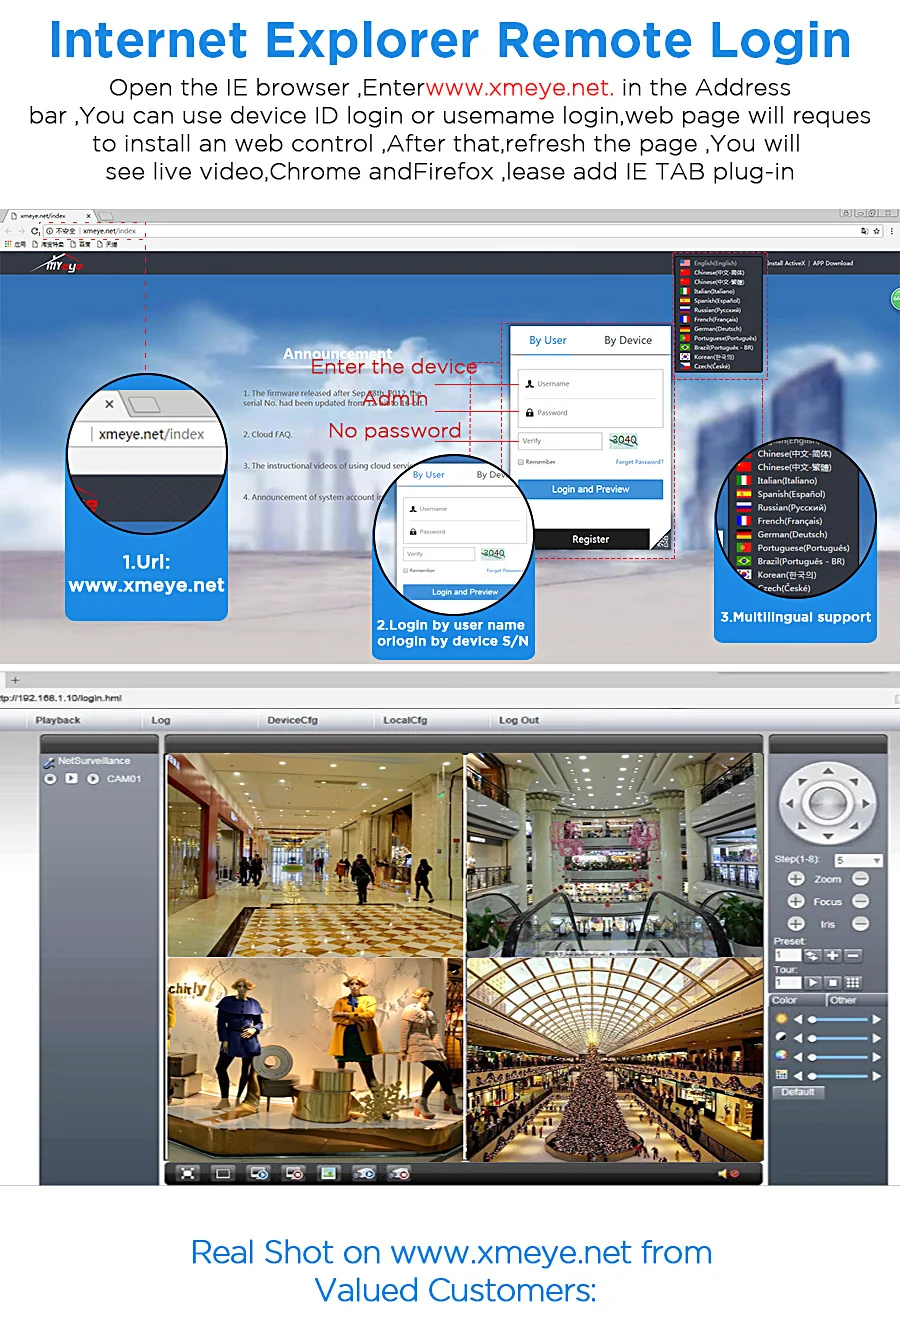Viewport: 900px width, 1326px height.
Task: Pan camera right with PTZ right arrow
Action: click(865, 804)
